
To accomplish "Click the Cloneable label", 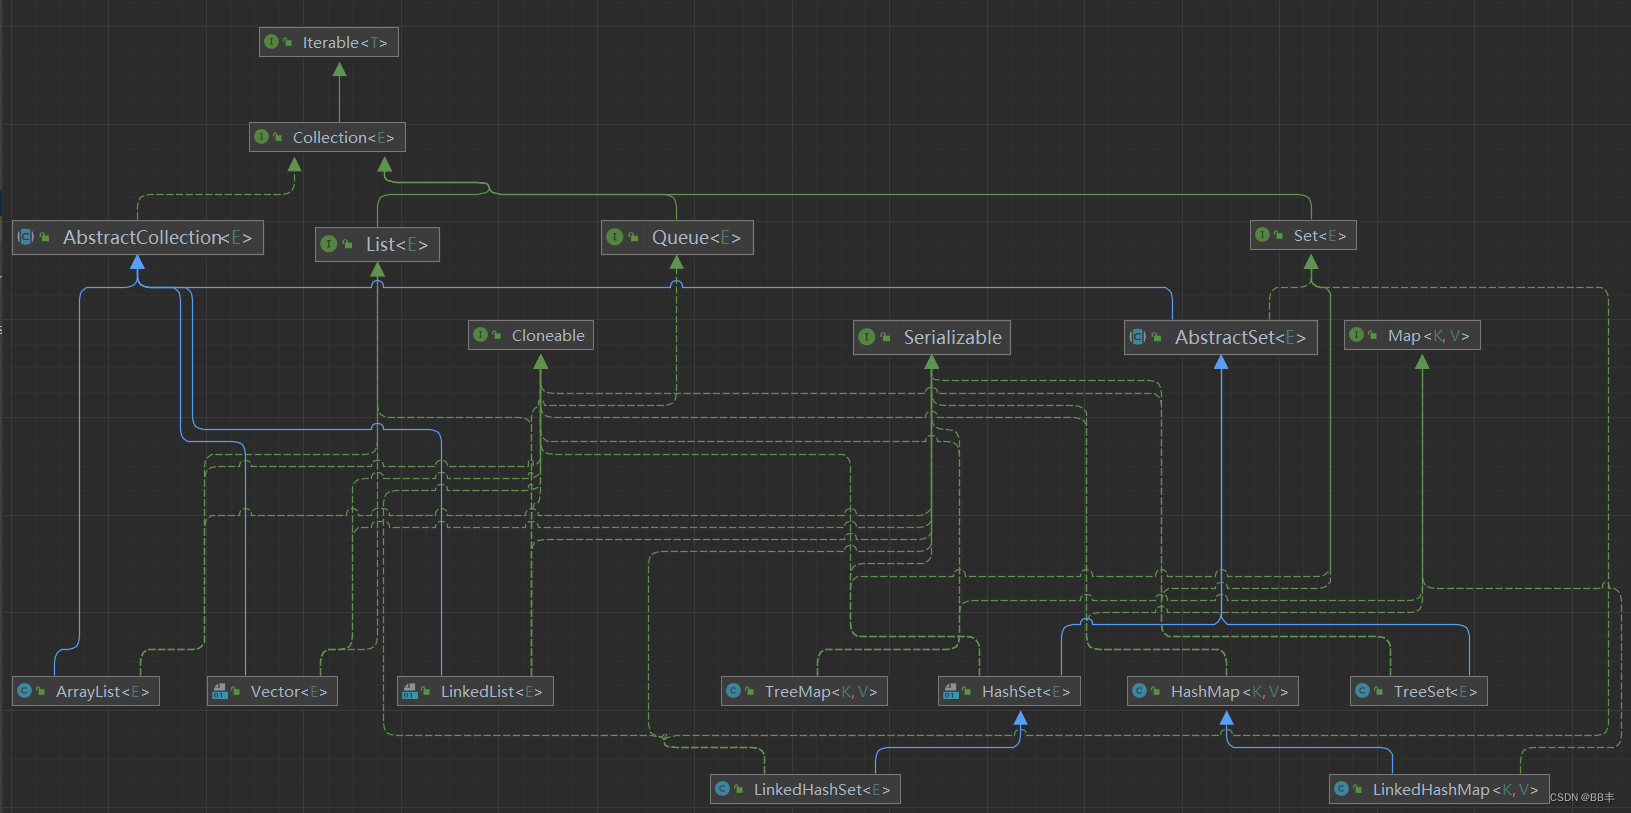I will [548, 335].
